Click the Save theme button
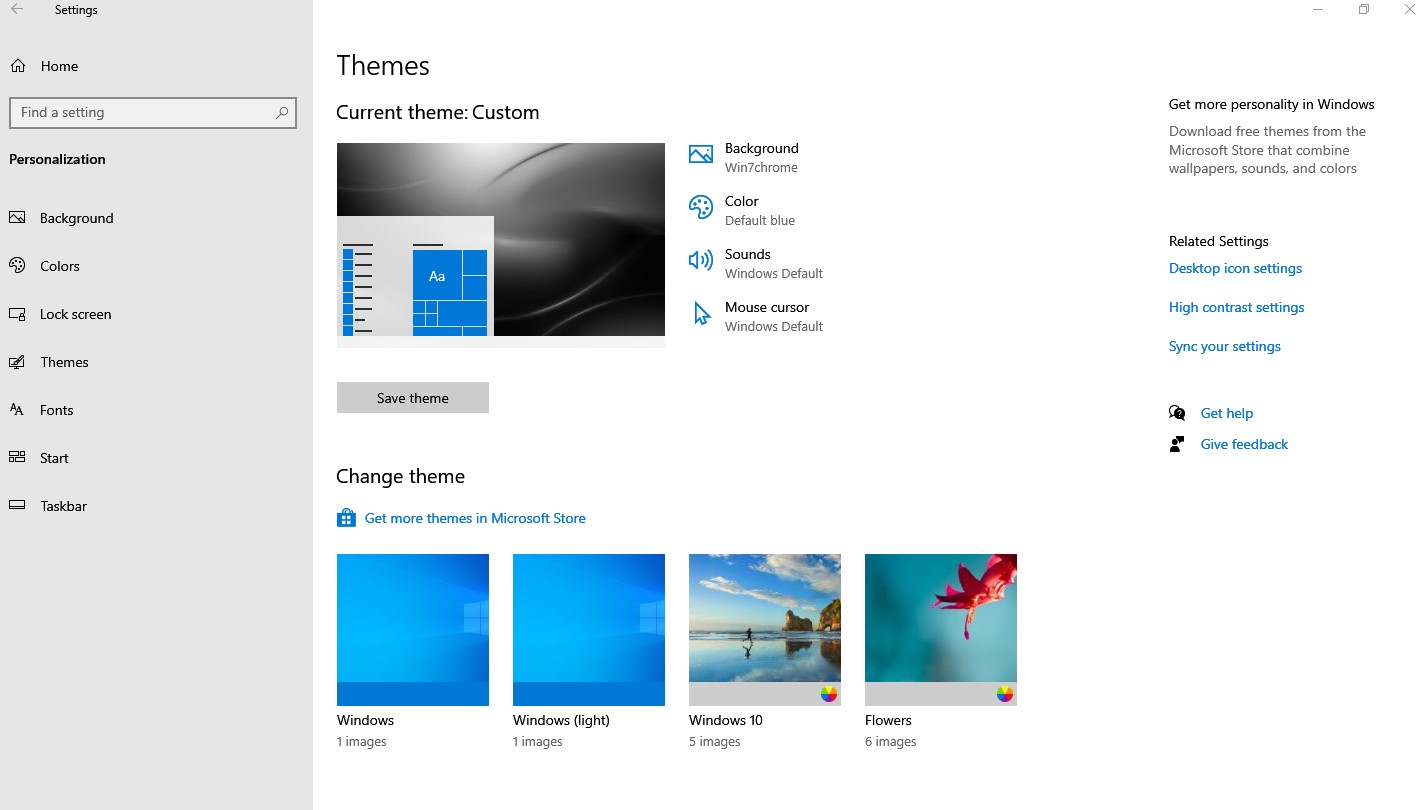 pyautogui.click(x=413, y=398)
